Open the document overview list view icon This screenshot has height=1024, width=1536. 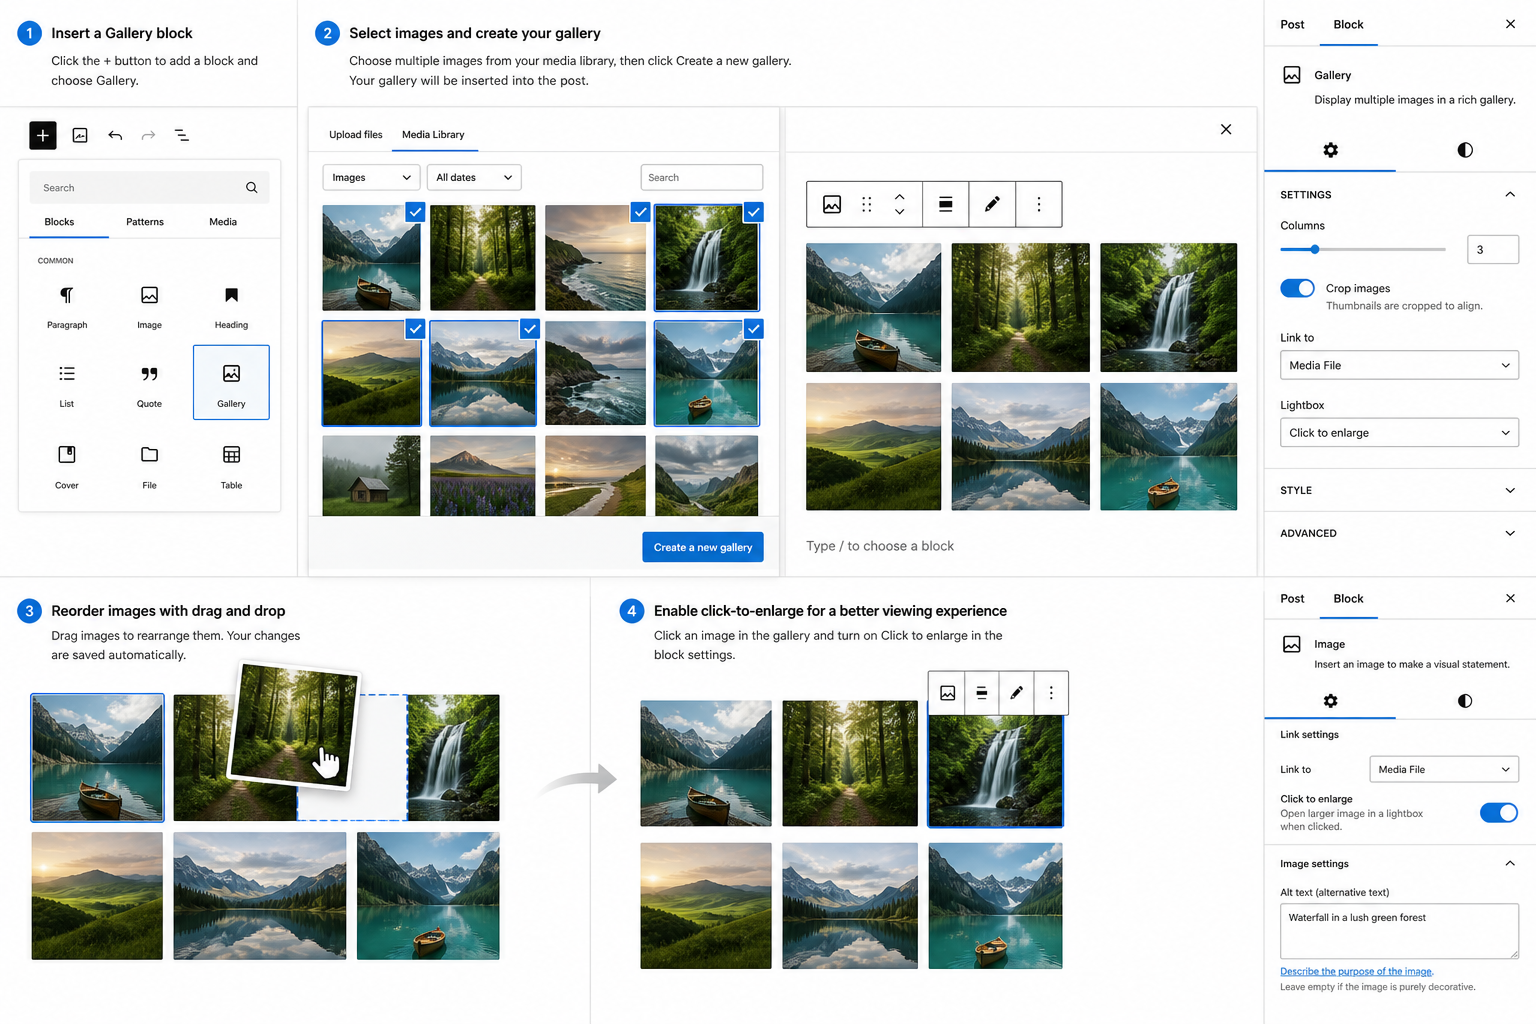click(182, 135)
